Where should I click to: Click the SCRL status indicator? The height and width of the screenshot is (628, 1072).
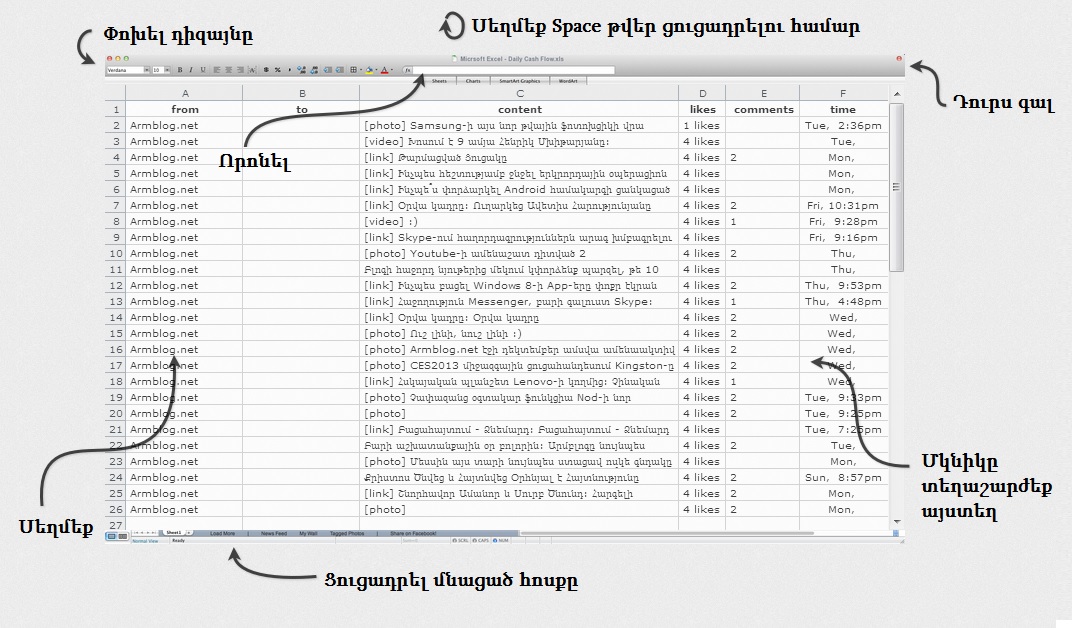460,541
